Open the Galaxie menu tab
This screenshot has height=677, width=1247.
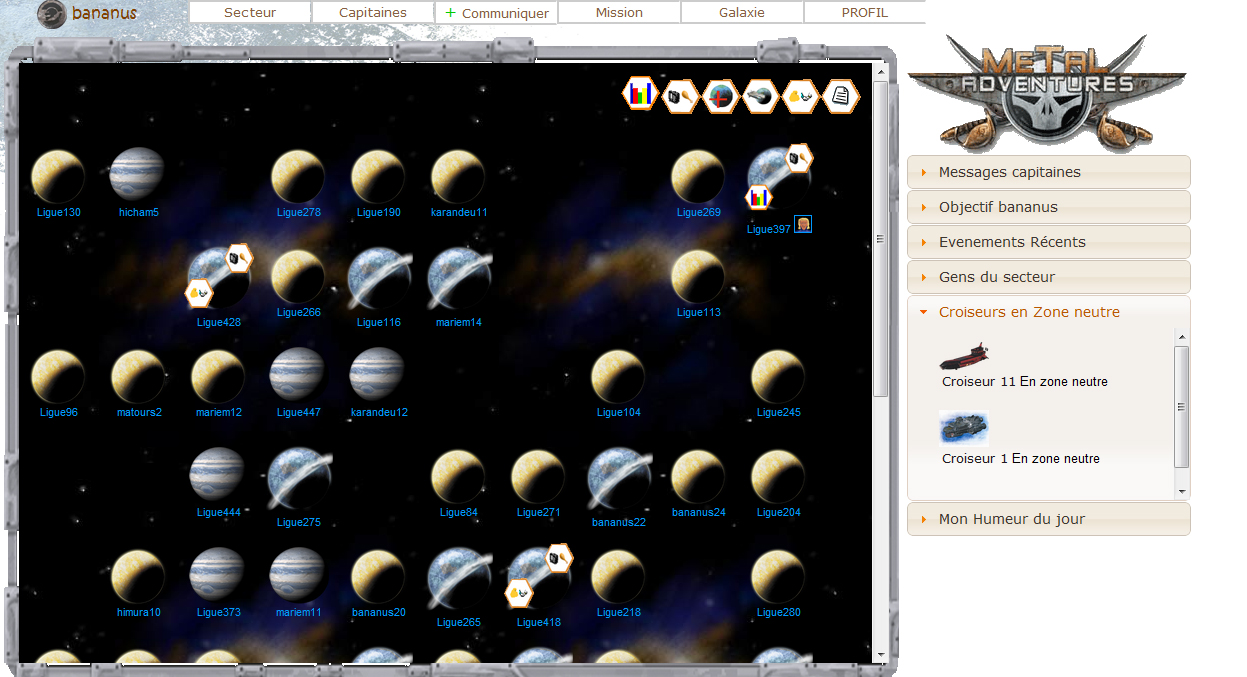[741, 13]
